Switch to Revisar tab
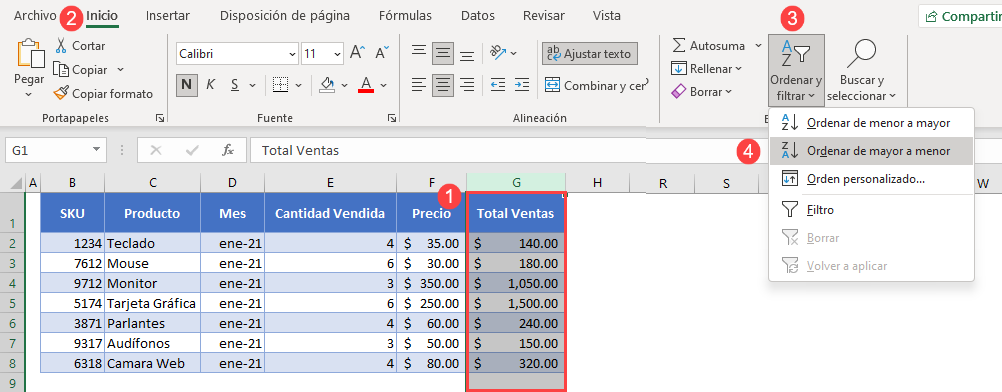Screen dimensions: 1002x392 pyautogui.click(x=543, y=16)
